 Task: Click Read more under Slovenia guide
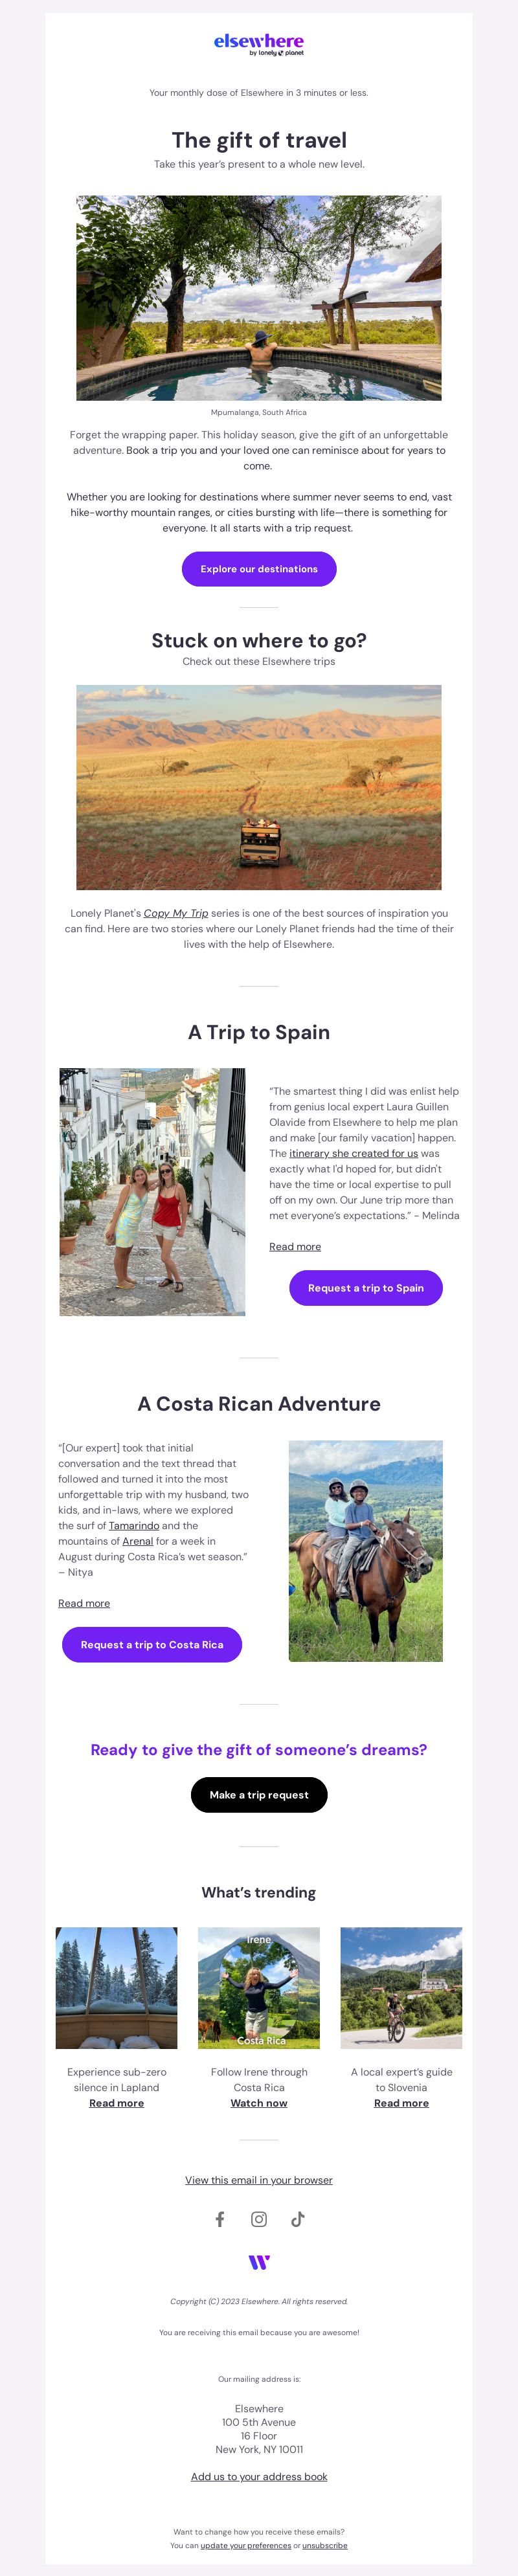pyautogui.click(x=402, y=2103)
